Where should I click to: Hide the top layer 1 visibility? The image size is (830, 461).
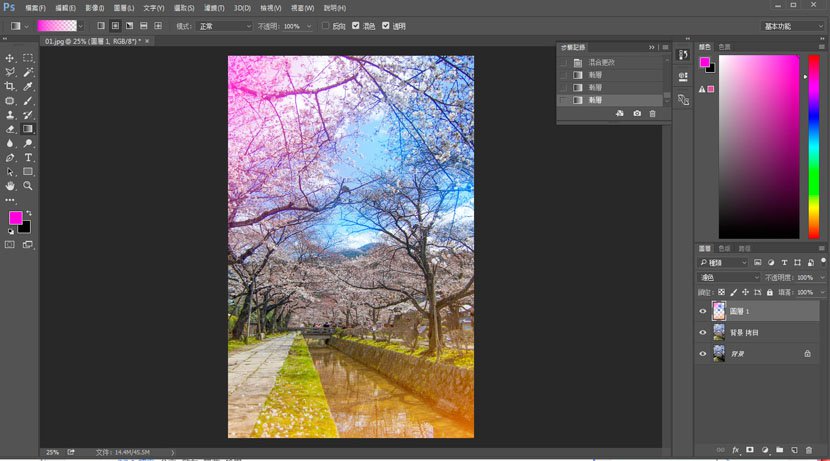pyautogui.click(x=703, y=311)
